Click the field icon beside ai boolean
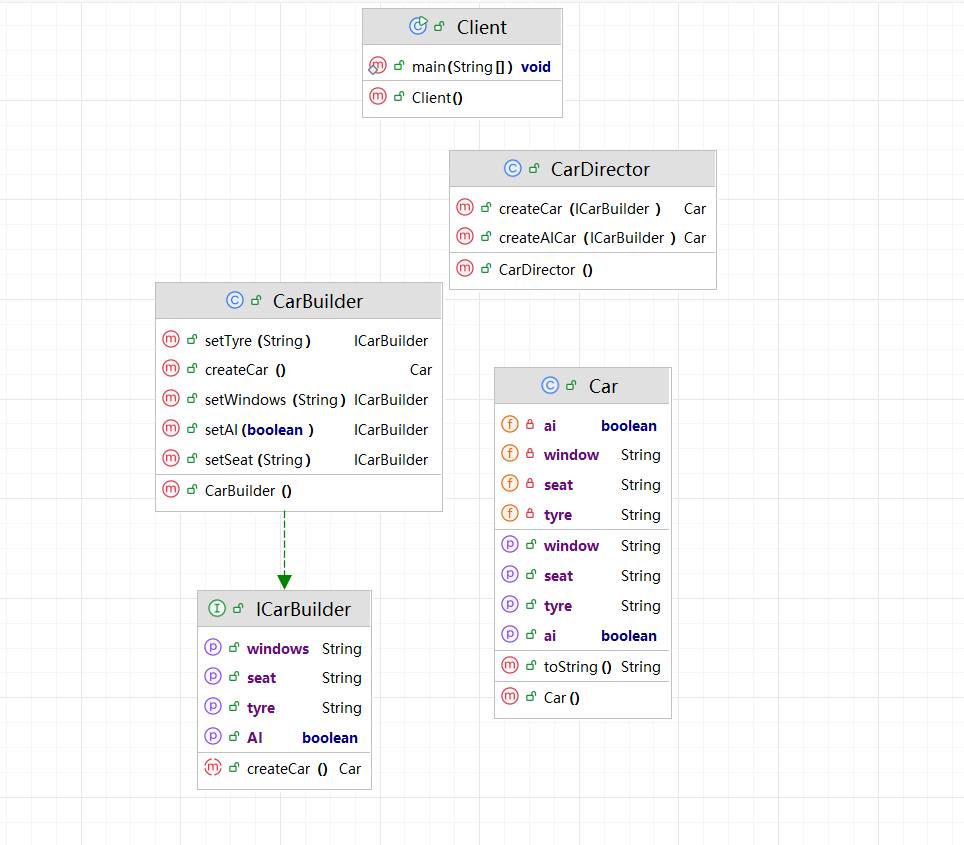This screenshot has width=964, height=845. (x=509, y=425)
